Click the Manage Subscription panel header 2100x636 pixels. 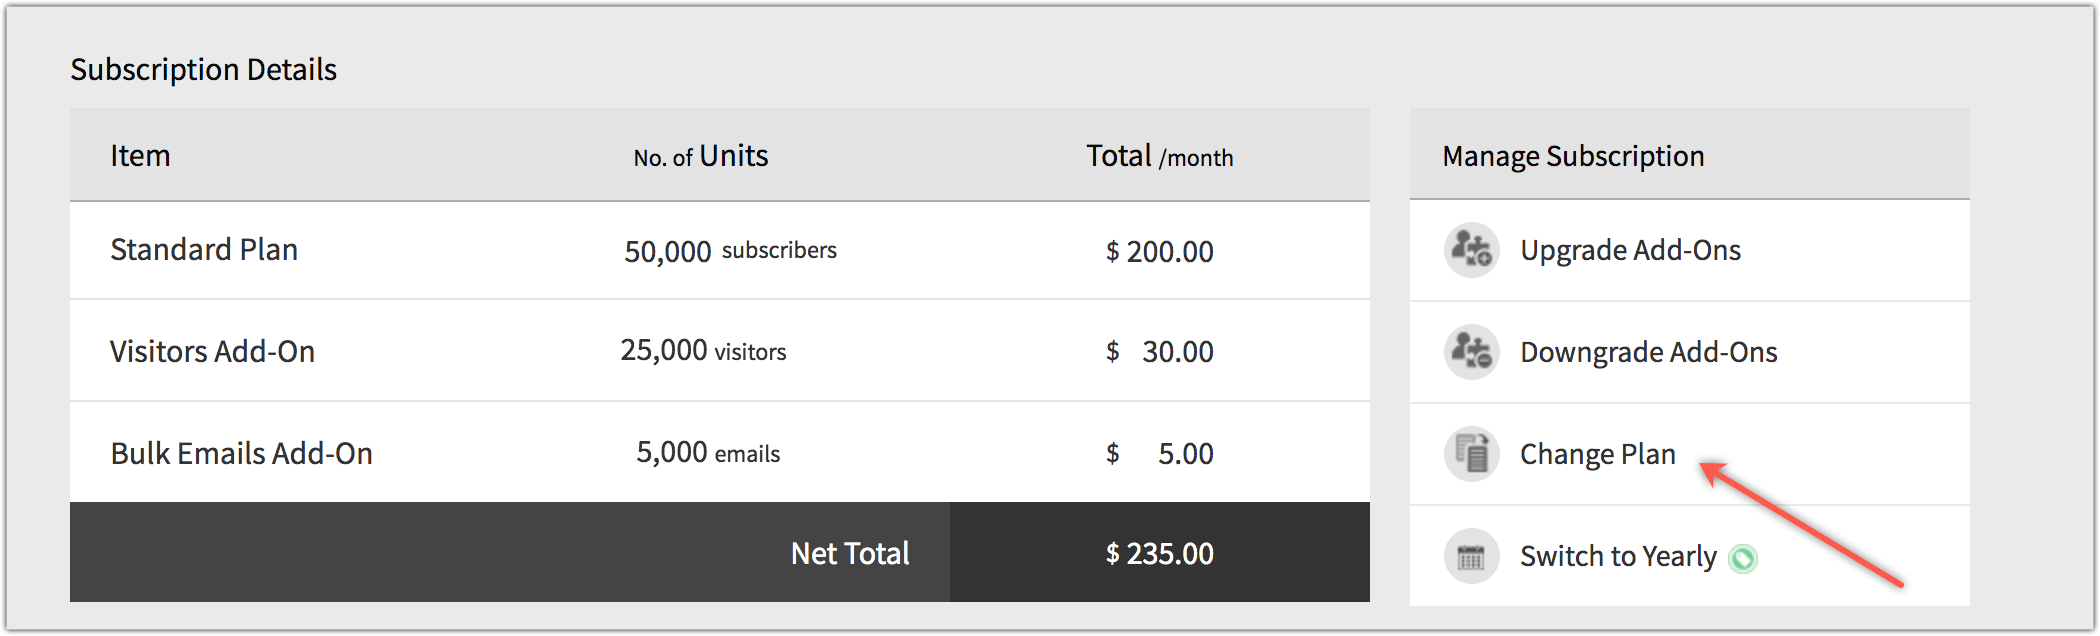tap(1689, 155)
